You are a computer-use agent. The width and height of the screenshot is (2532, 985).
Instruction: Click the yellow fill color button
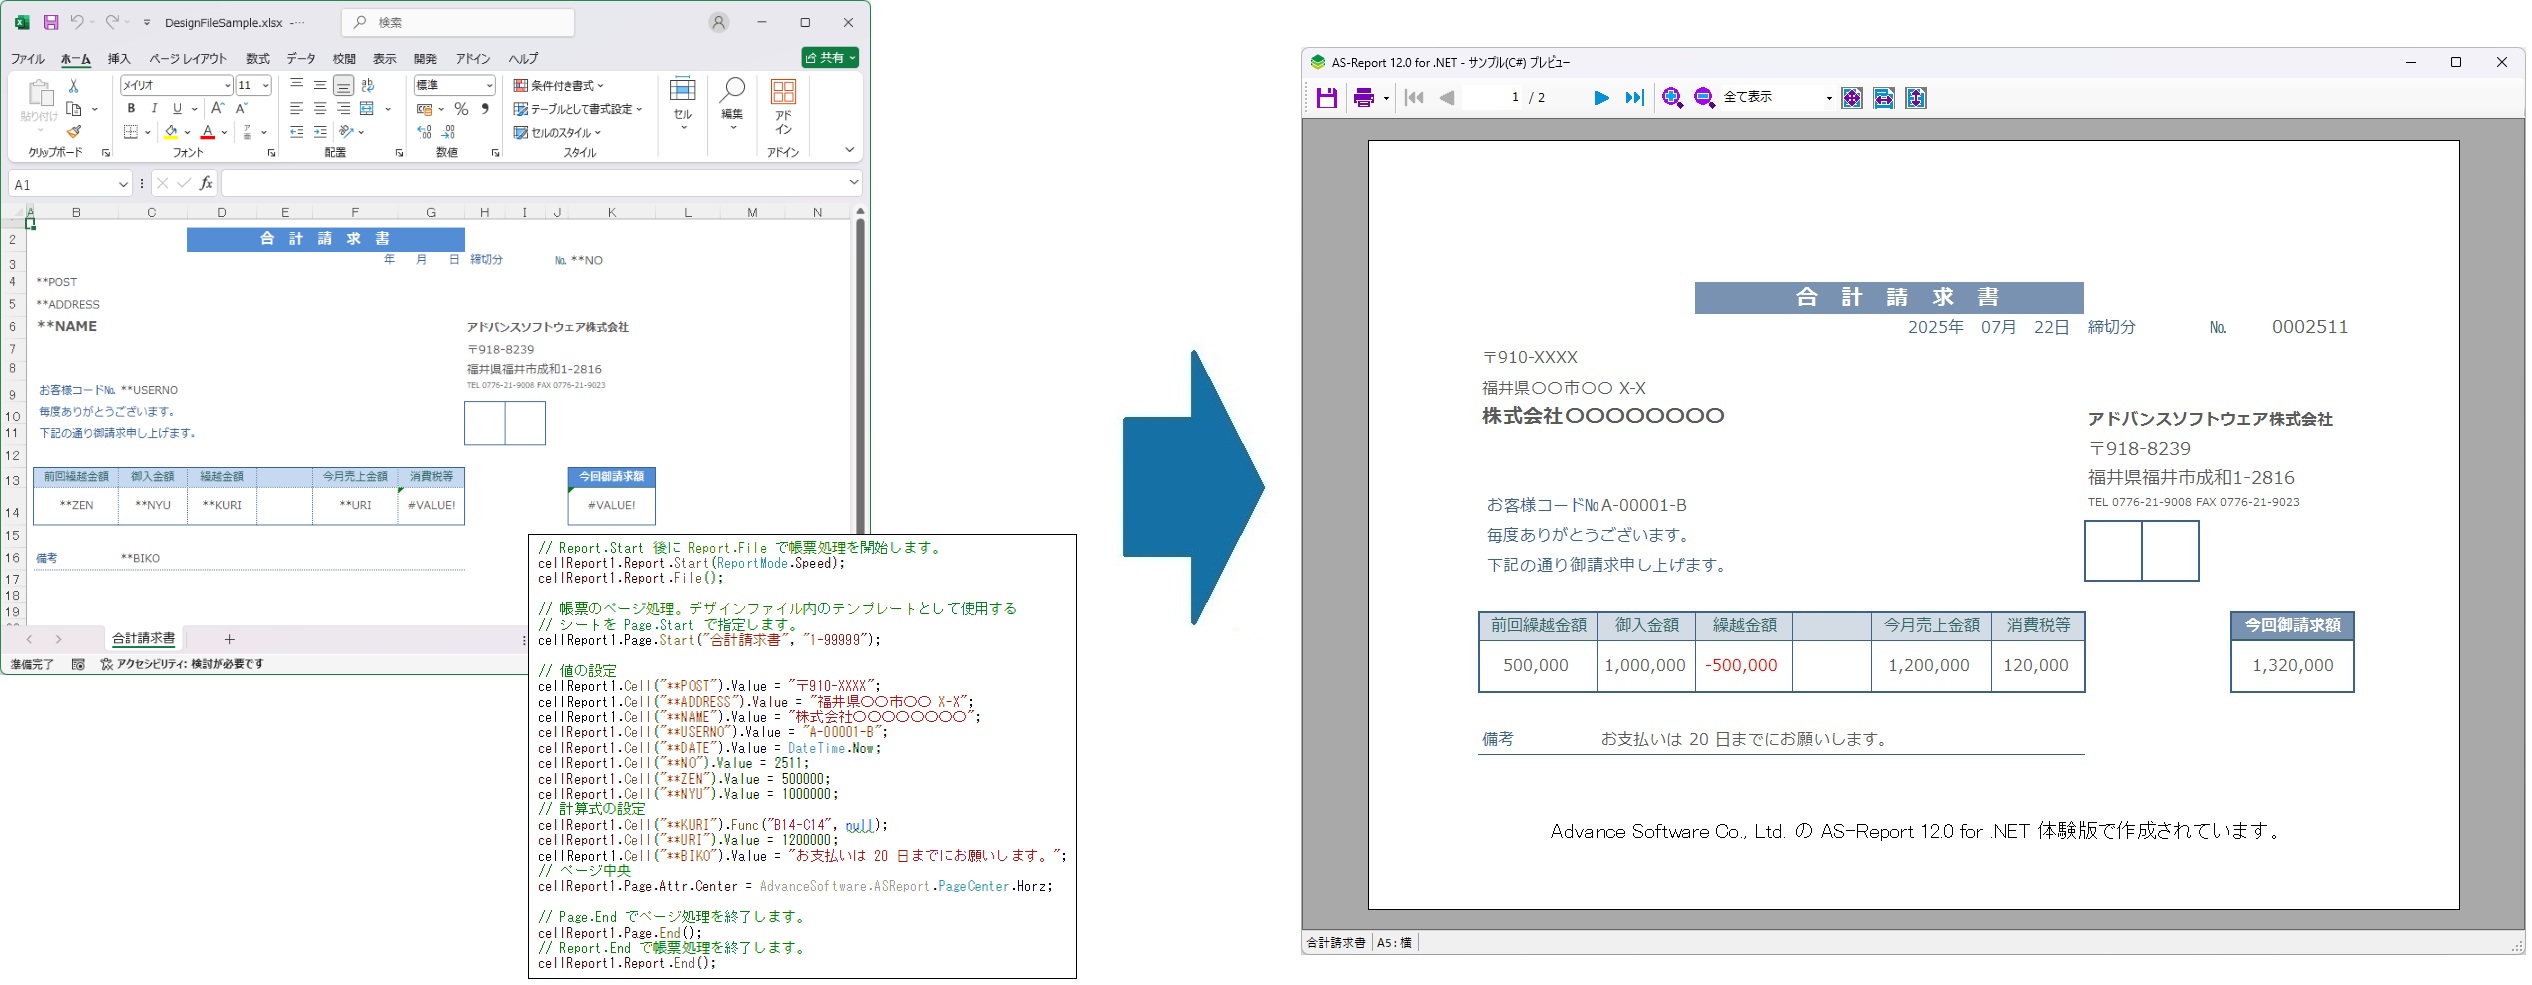[171, 132]
